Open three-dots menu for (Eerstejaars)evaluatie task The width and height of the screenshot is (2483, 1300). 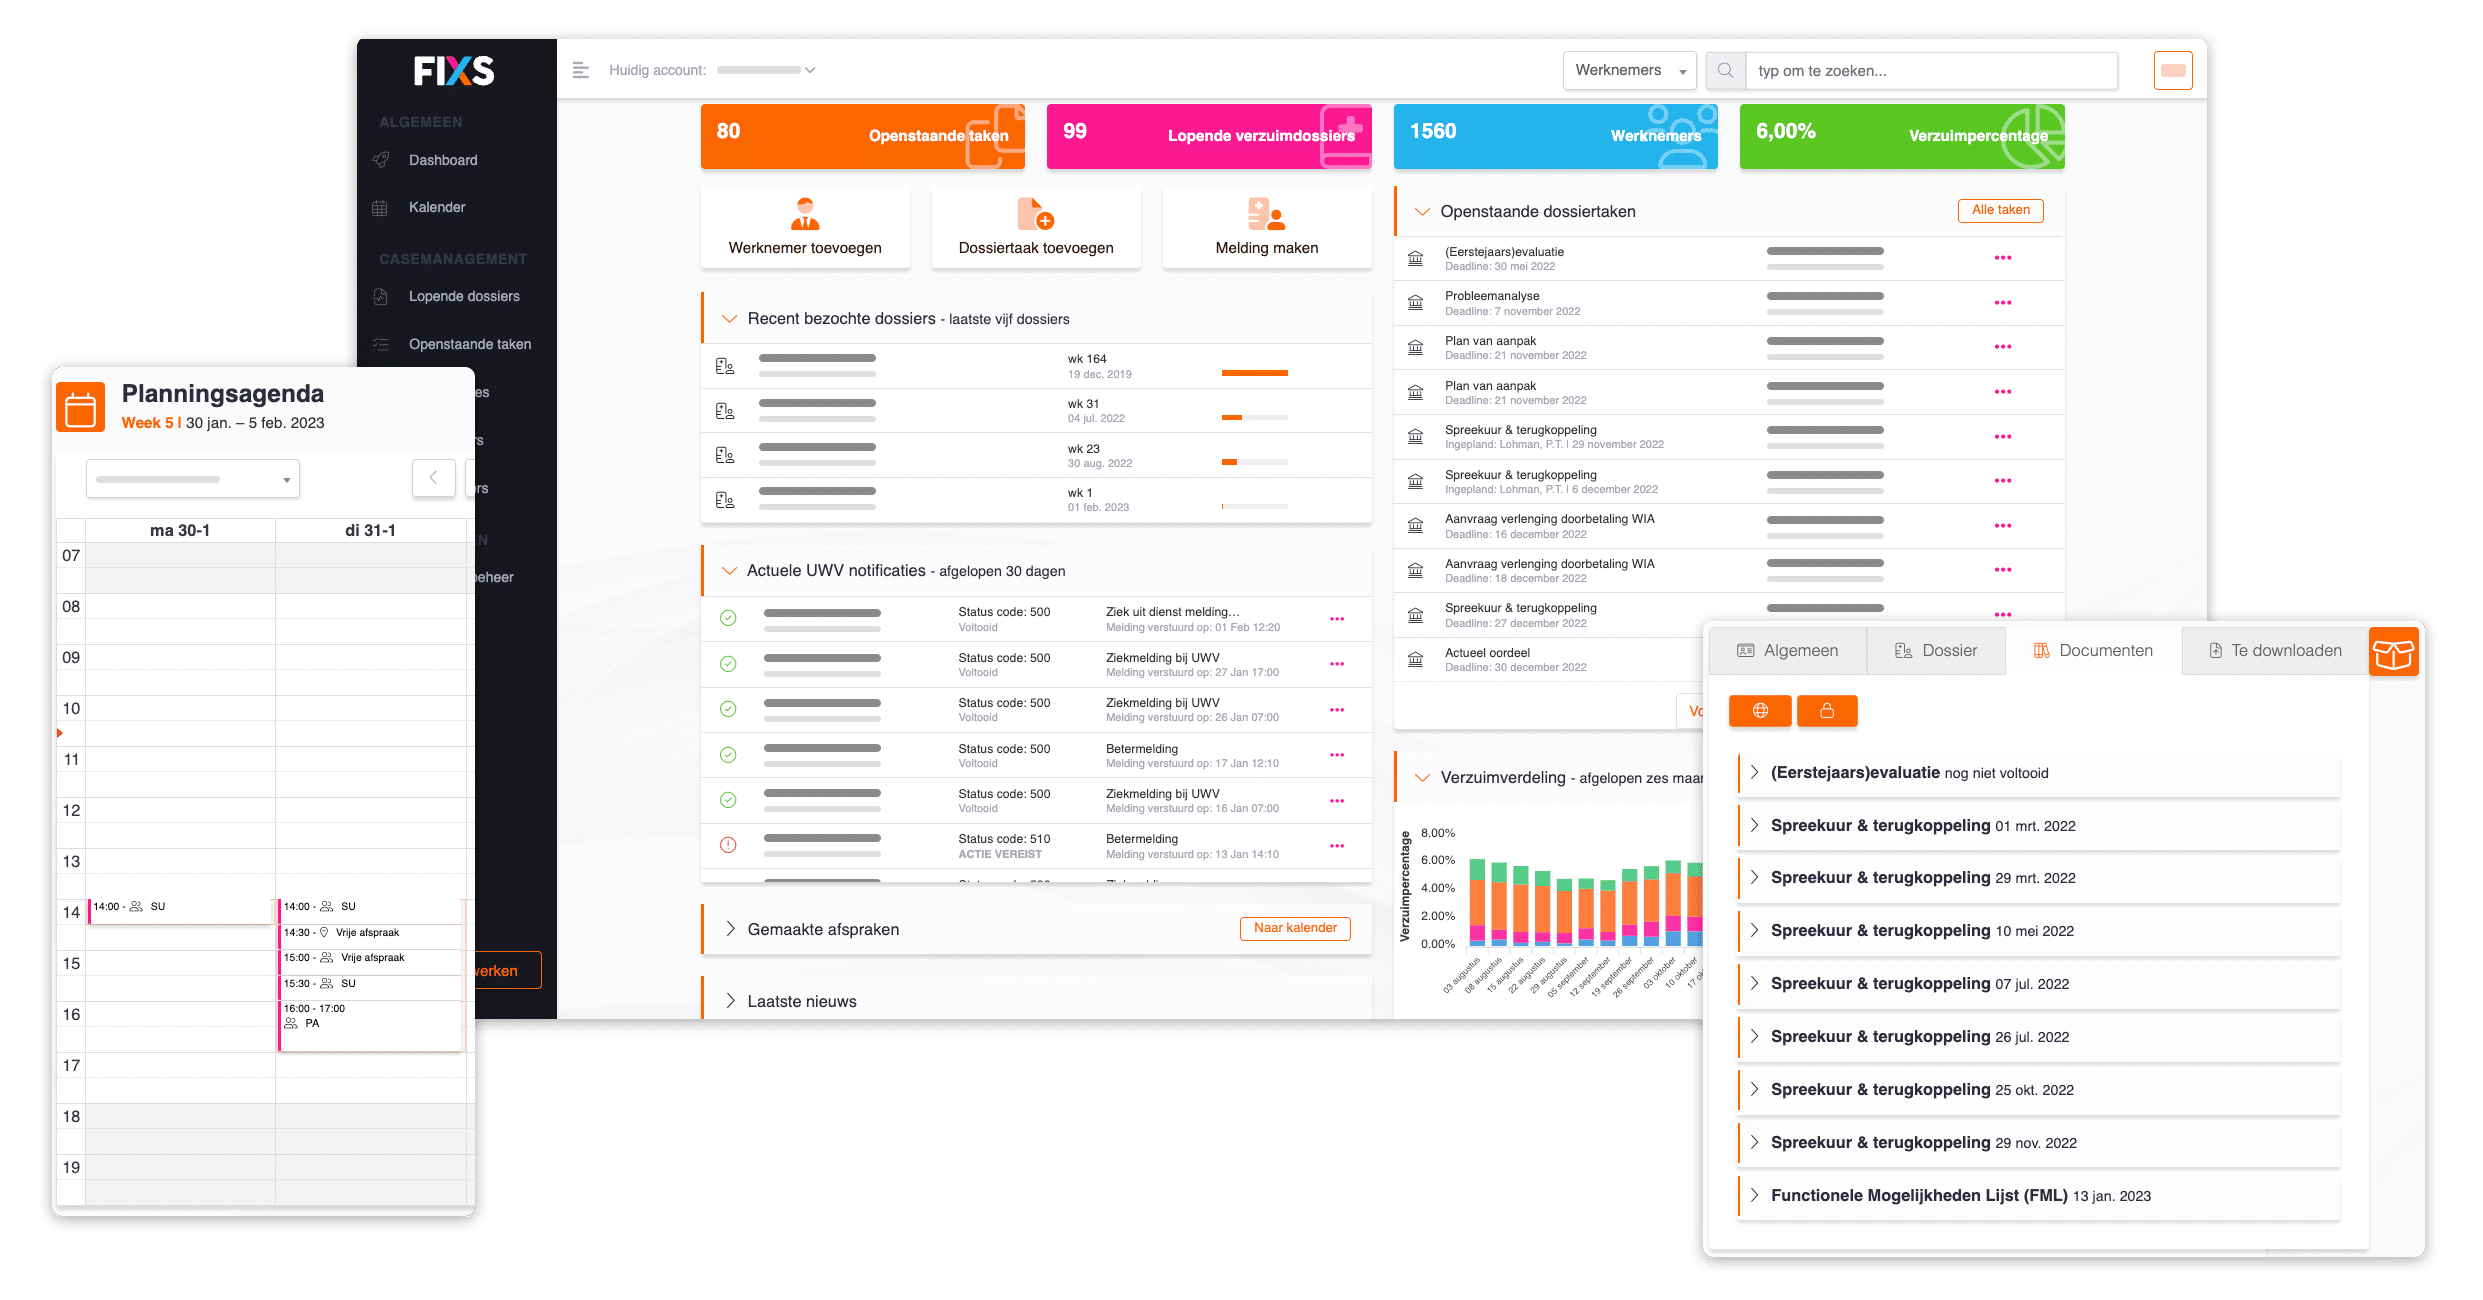pyautogui.click(x=2002, y=258)
